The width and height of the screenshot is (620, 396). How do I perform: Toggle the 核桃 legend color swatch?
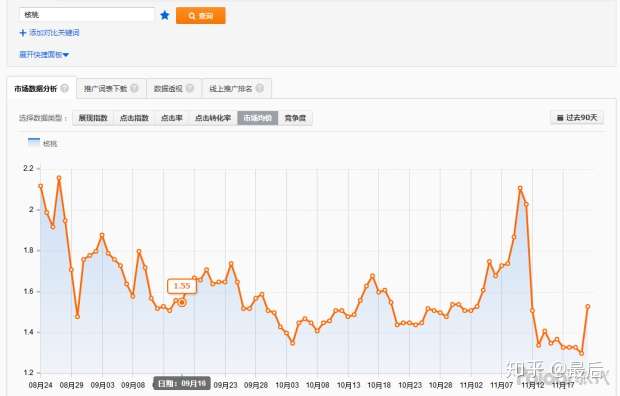pyautogui.click(x=34, y=142)
